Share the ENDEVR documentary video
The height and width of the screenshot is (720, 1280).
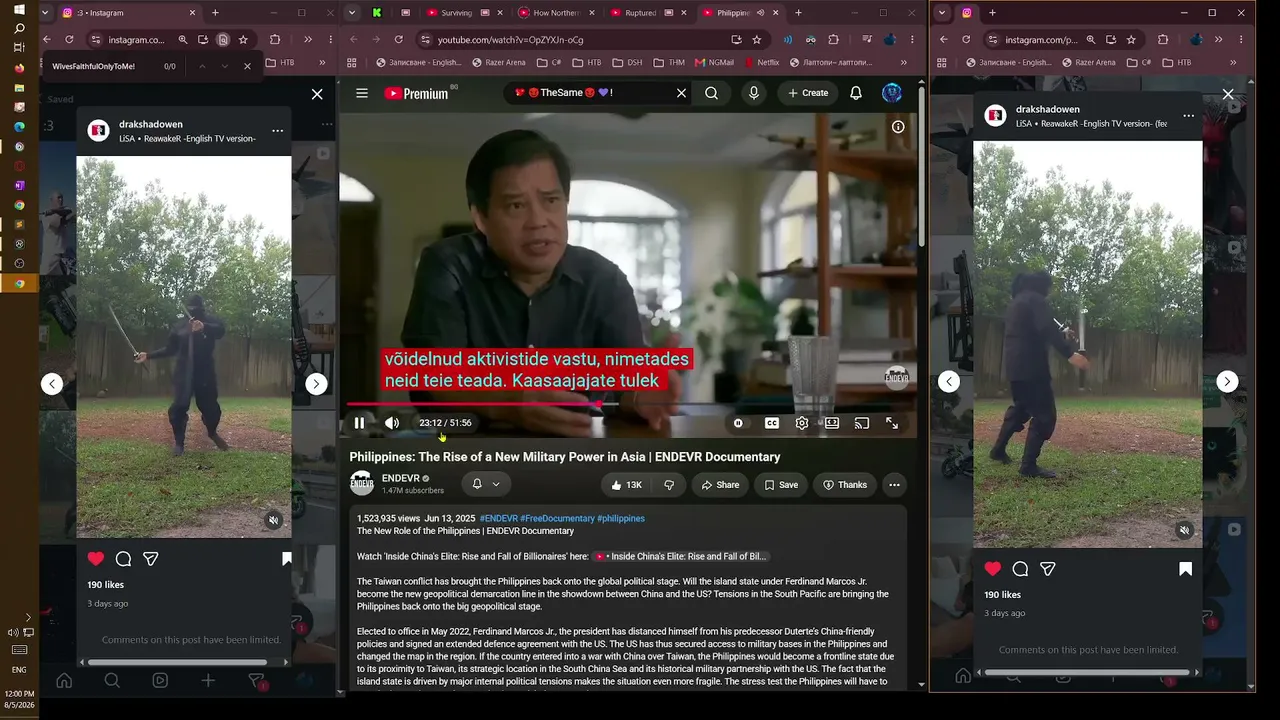pyautogui.click(x=720, y=485)
